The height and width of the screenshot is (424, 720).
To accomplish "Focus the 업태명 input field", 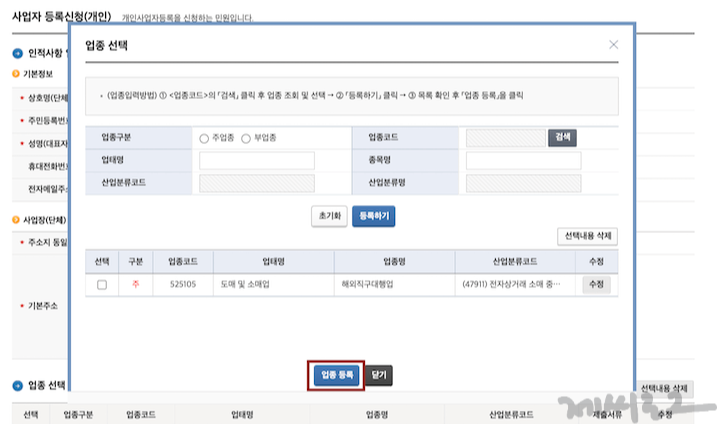I will [257, 160].
